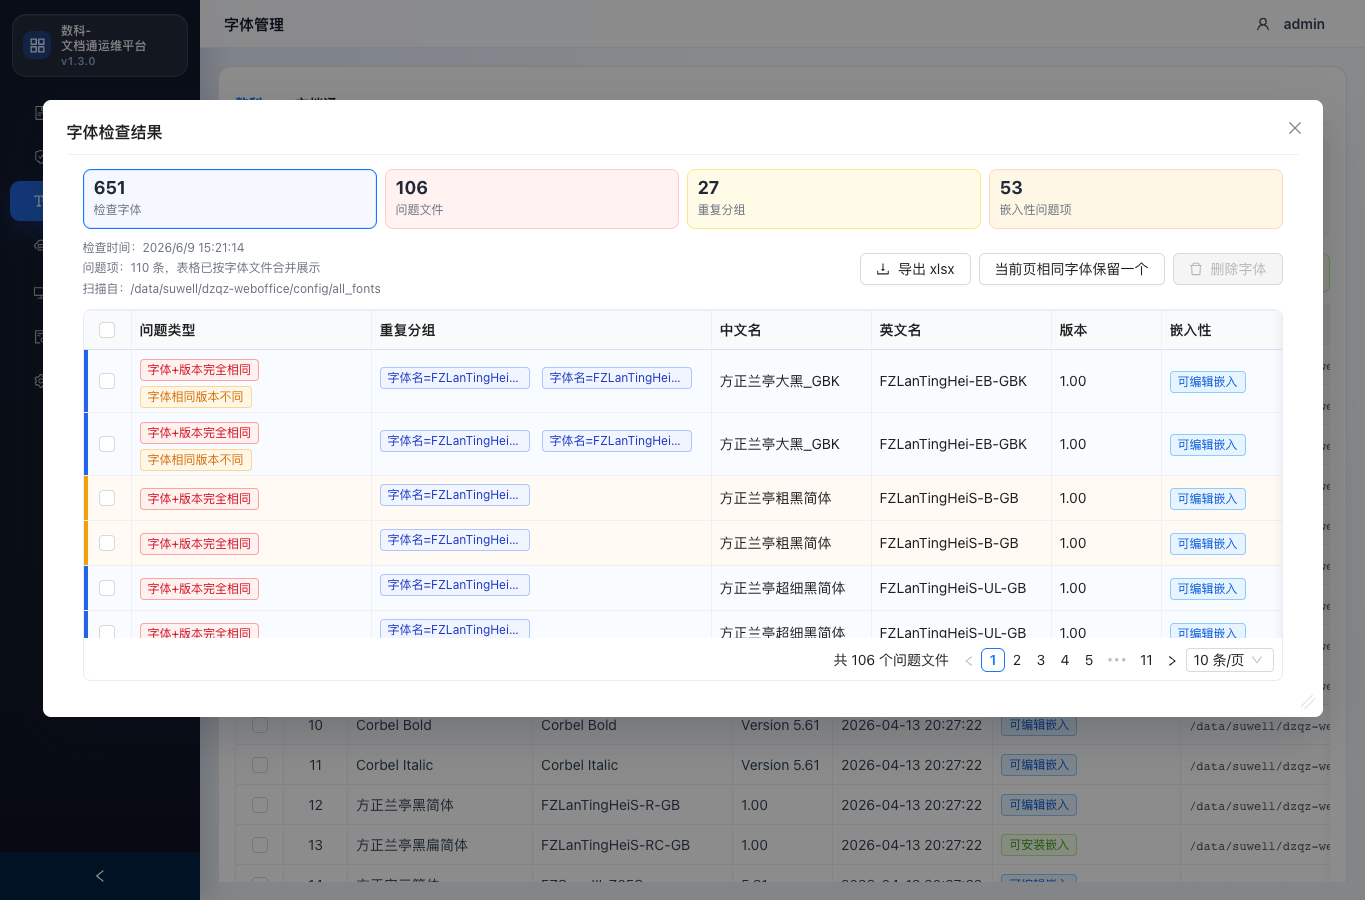Image resolution: width=1365 pixels, height=900 pixels.
Task: Check Corbel Italic row checkbox in background table
Action: [260, 765]
